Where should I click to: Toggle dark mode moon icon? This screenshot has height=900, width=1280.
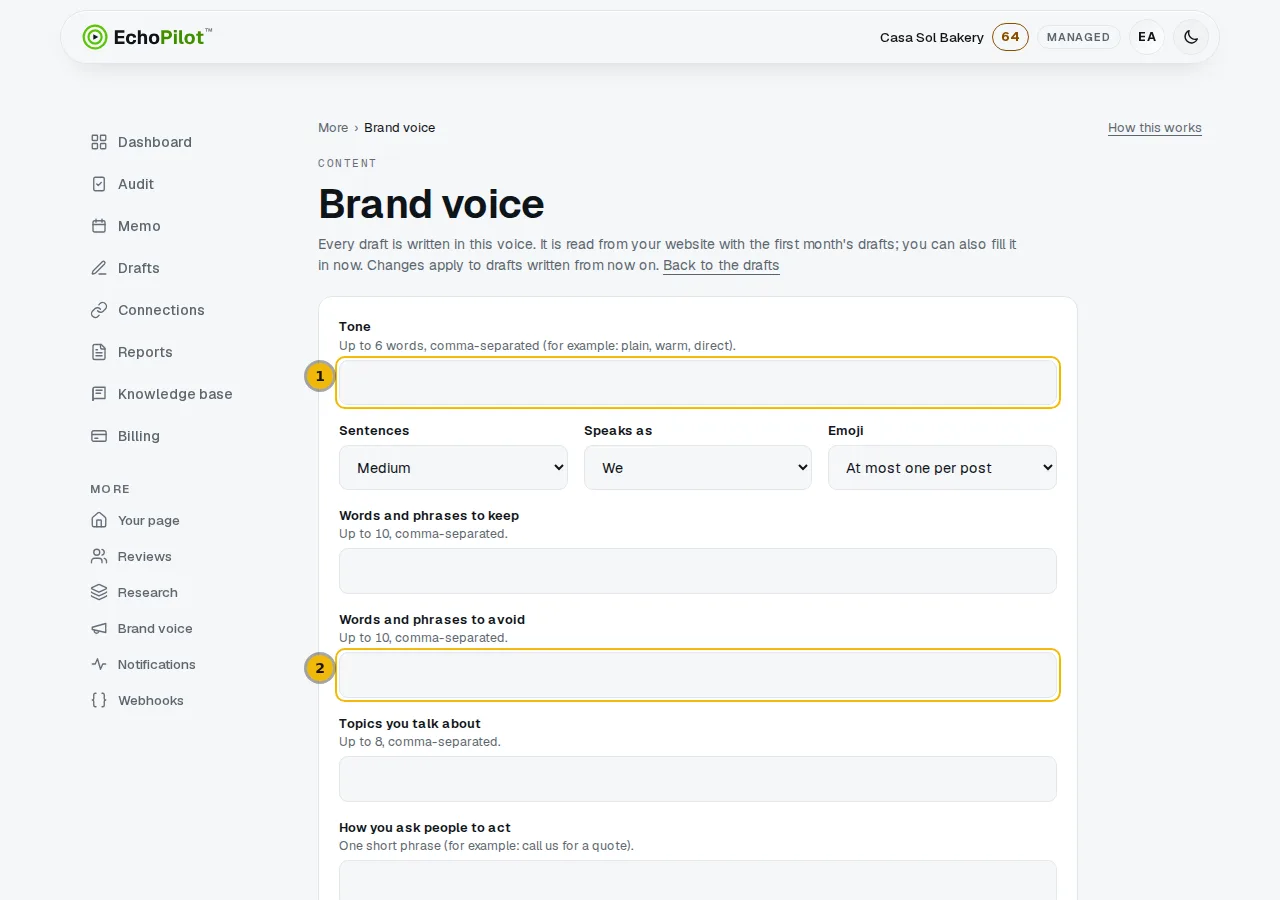click(1191, 37)
